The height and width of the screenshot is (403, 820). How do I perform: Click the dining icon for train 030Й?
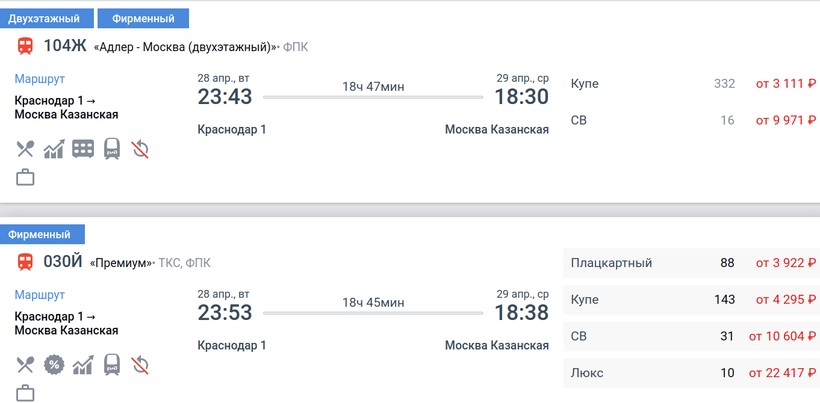pos(25,365)
